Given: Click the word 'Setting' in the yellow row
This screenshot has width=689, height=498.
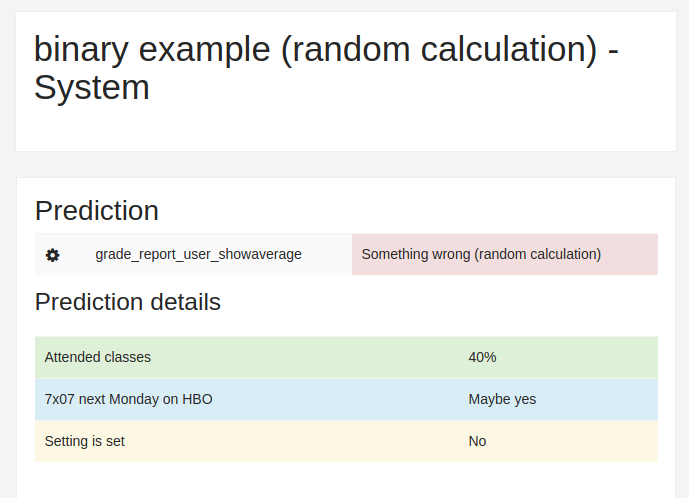Looking at the screenshot, I should tap(66, 441).
